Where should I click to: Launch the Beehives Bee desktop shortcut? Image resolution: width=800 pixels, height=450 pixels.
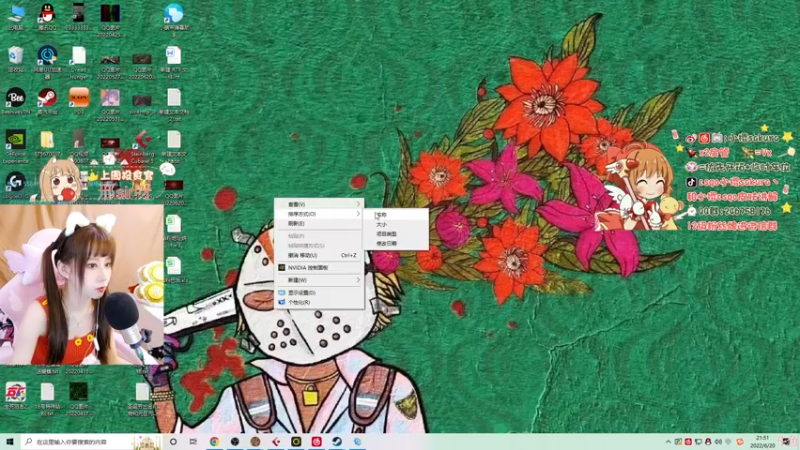click(x=16, y=101)
